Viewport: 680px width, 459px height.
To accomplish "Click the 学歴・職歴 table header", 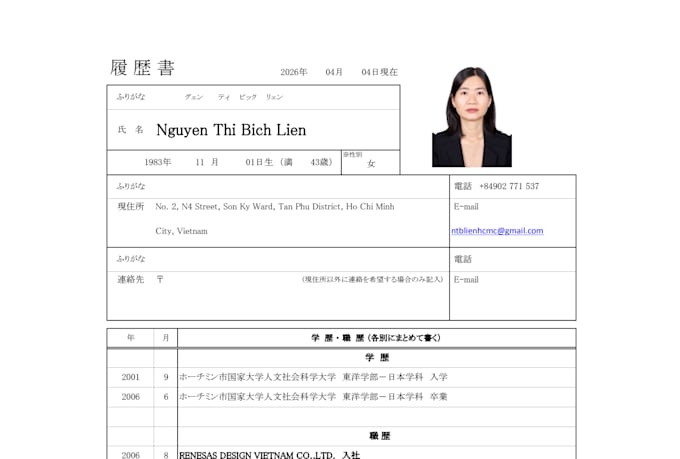I will (376, 338).
